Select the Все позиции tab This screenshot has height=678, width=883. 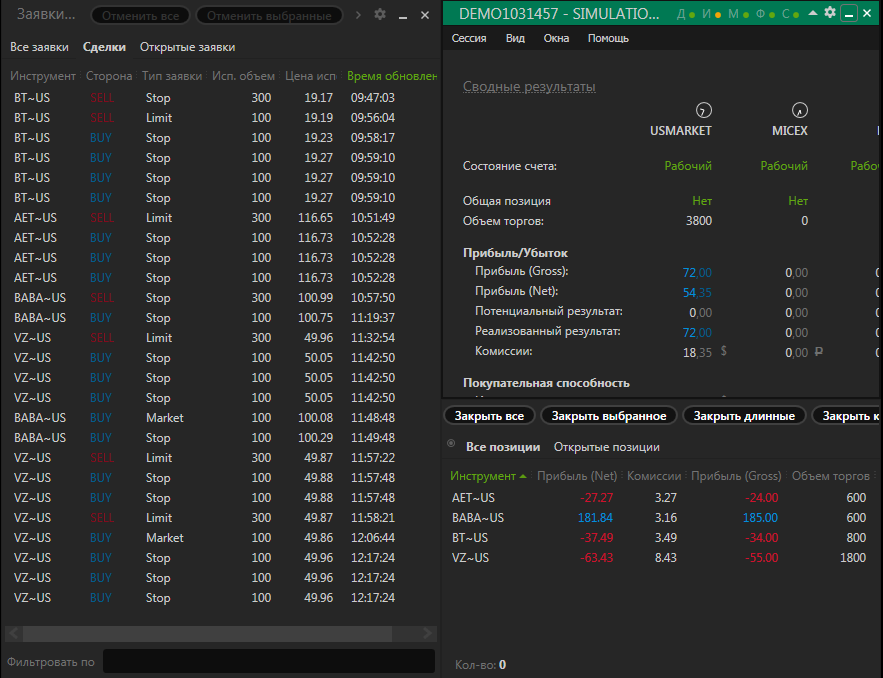(503, 447)
